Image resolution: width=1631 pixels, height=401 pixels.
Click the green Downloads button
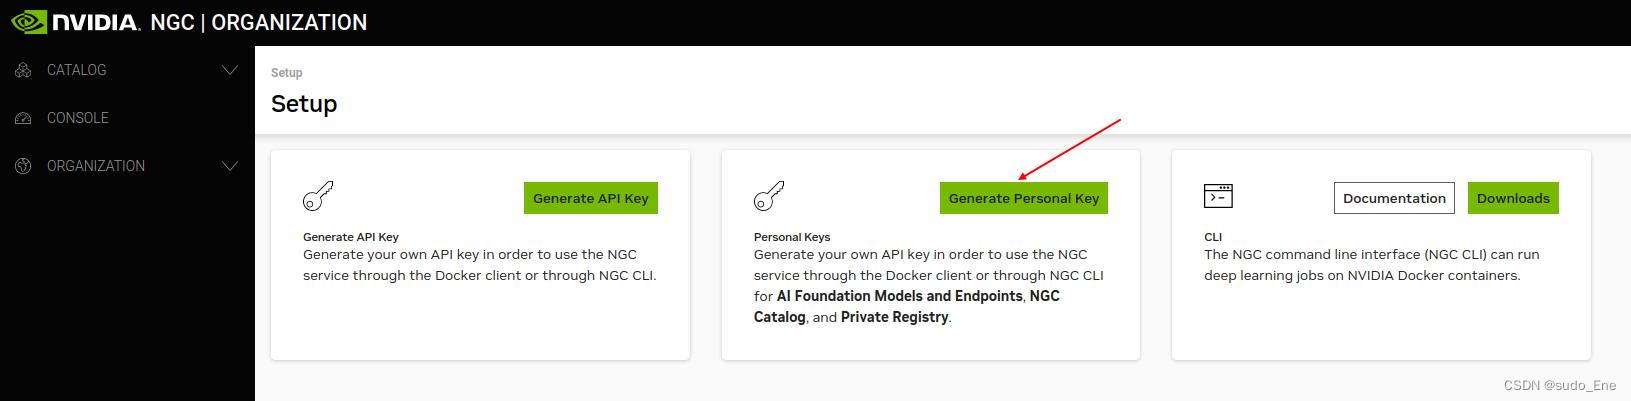1513,198
